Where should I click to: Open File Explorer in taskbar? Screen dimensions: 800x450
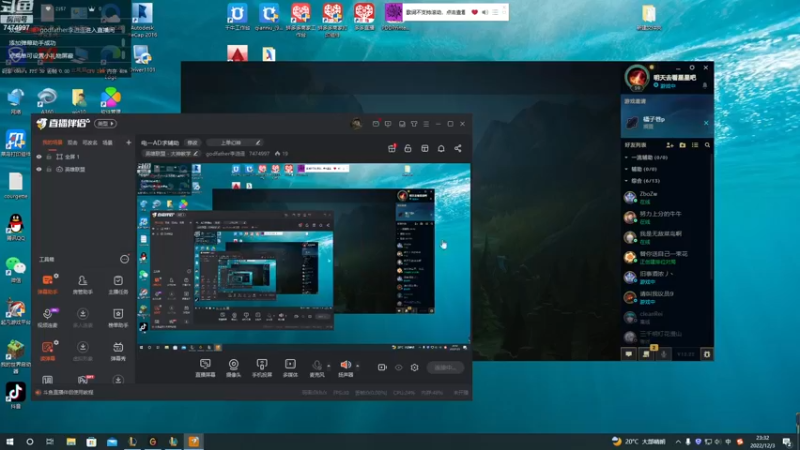pyautogui.click(x=71, y=442)
